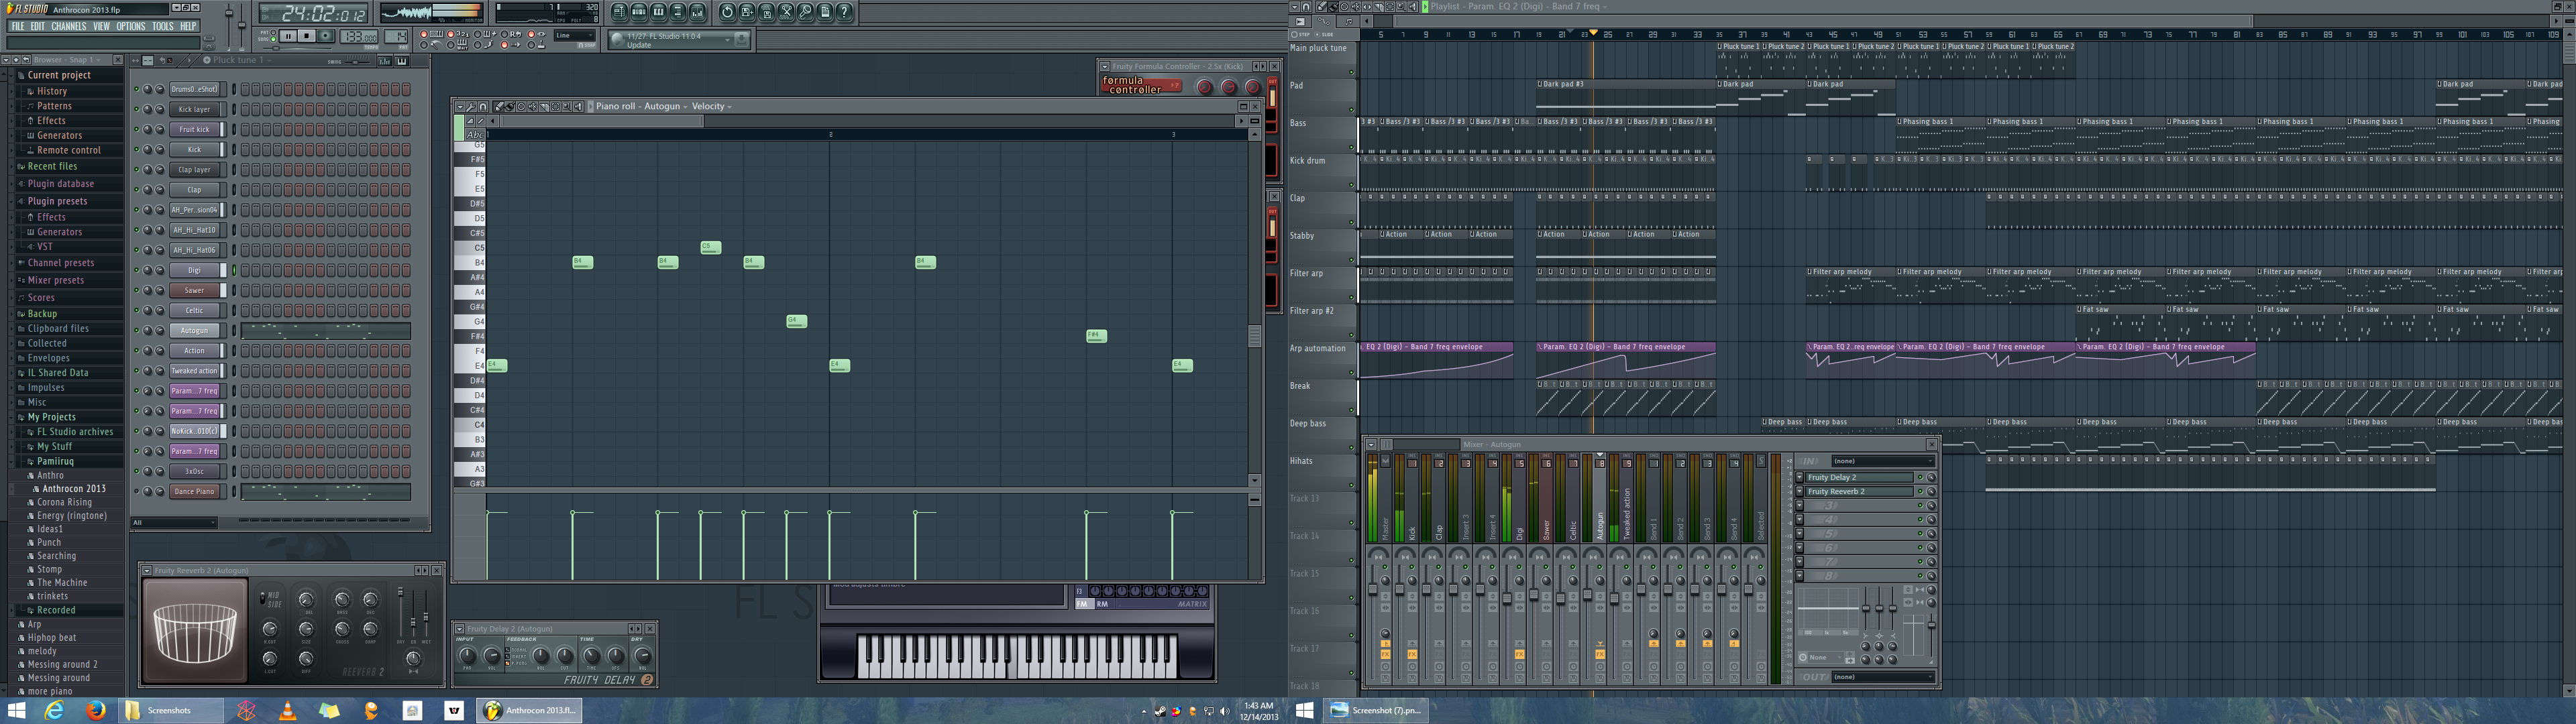Toggle the Autogun channel mute LED
2576x724 pixels.
tap(137, 331)
